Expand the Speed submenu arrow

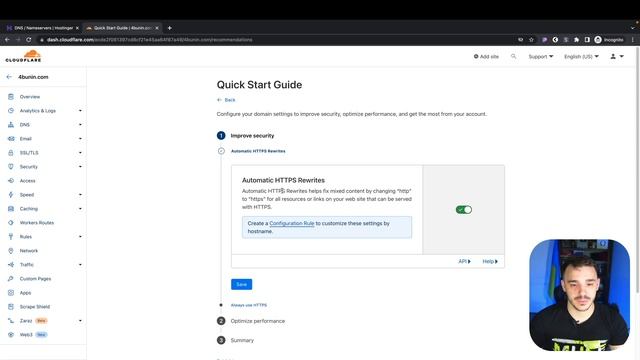pyautogui.click(x=80, y=195)
